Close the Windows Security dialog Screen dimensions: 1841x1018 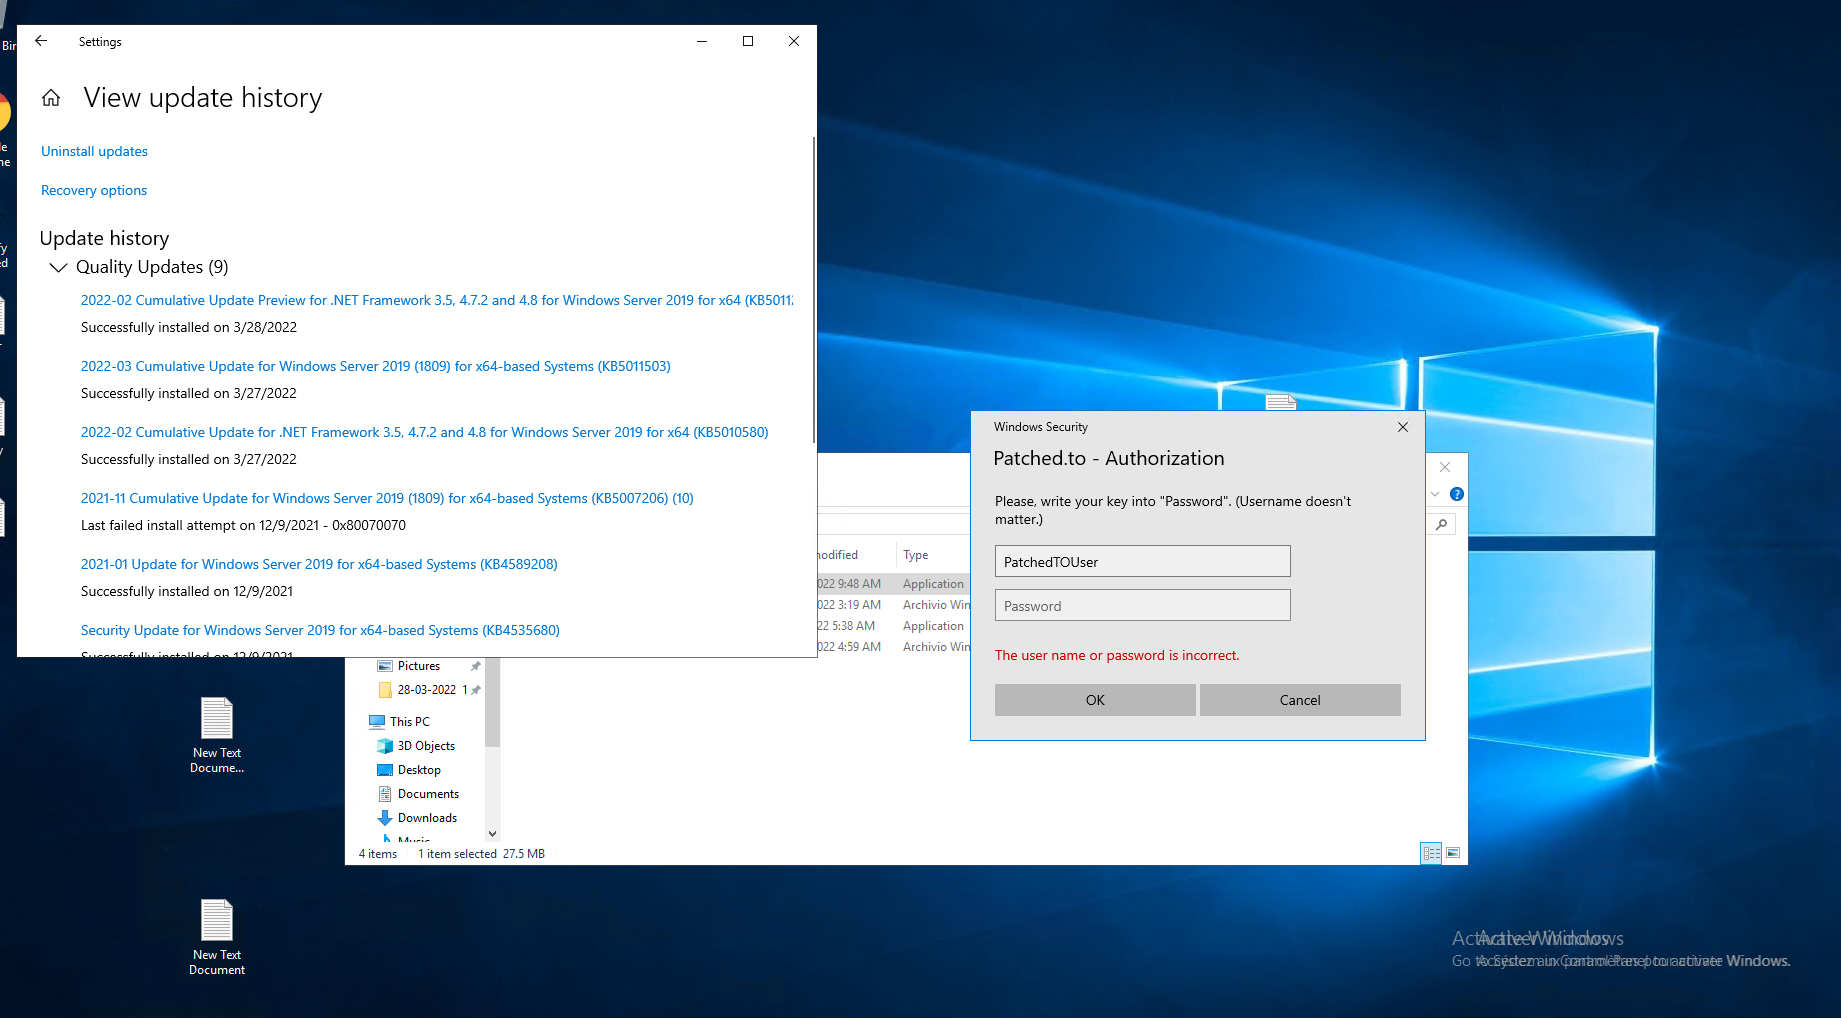[1403, 427]
